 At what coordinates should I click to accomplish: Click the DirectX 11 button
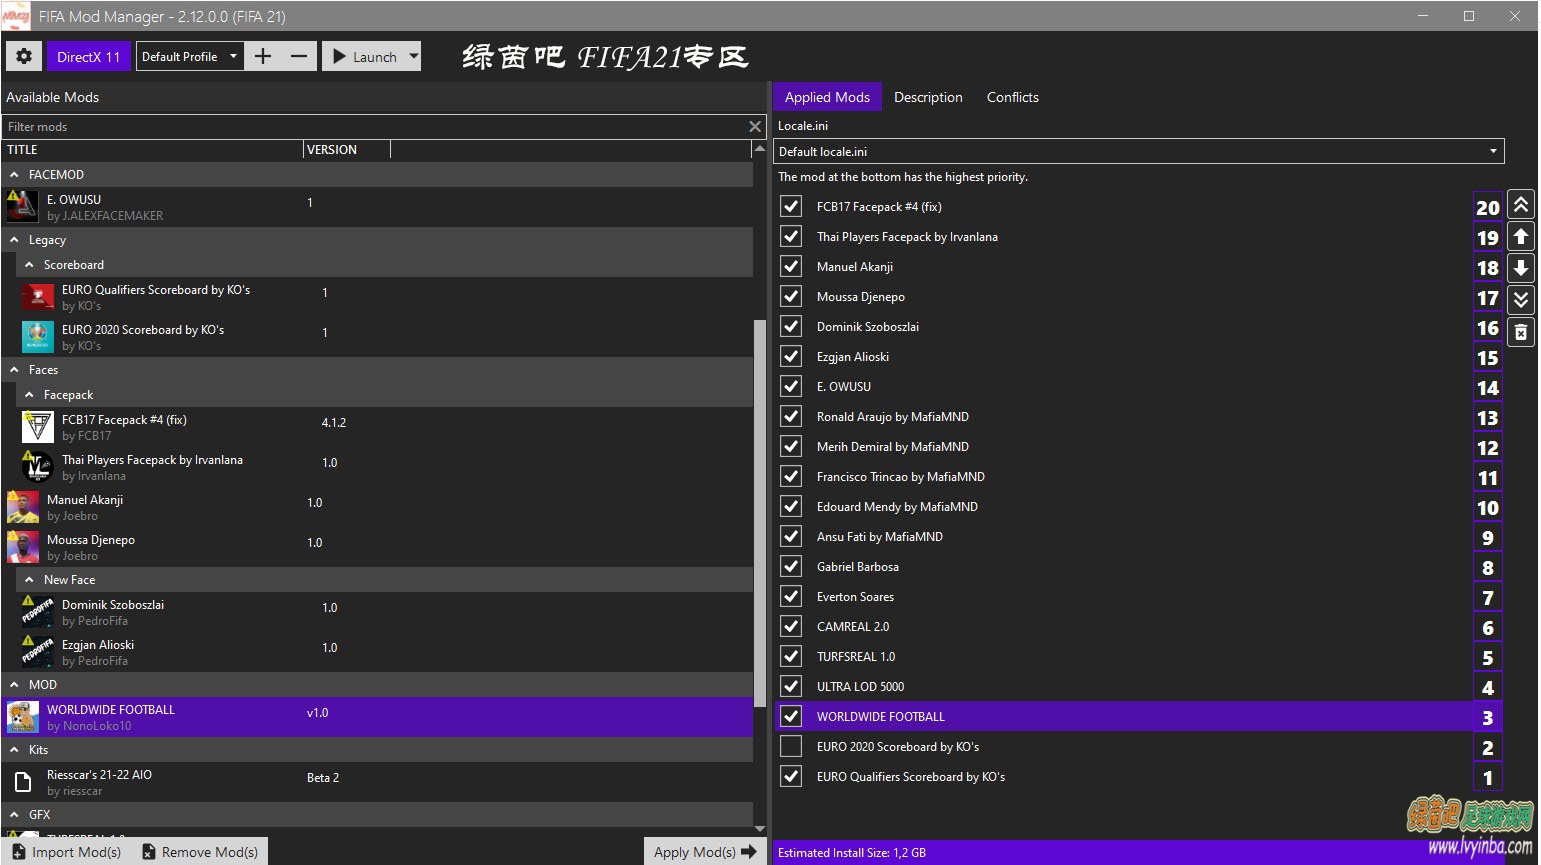click(x=88, y=57)
